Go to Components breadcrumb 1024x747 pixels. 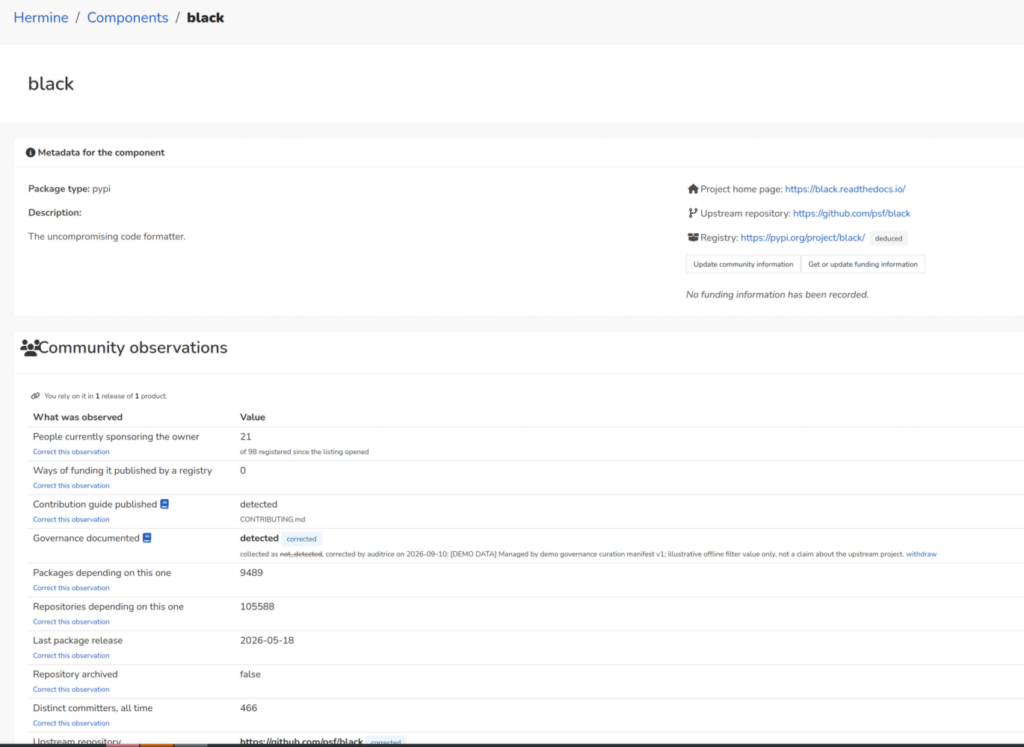127,18
